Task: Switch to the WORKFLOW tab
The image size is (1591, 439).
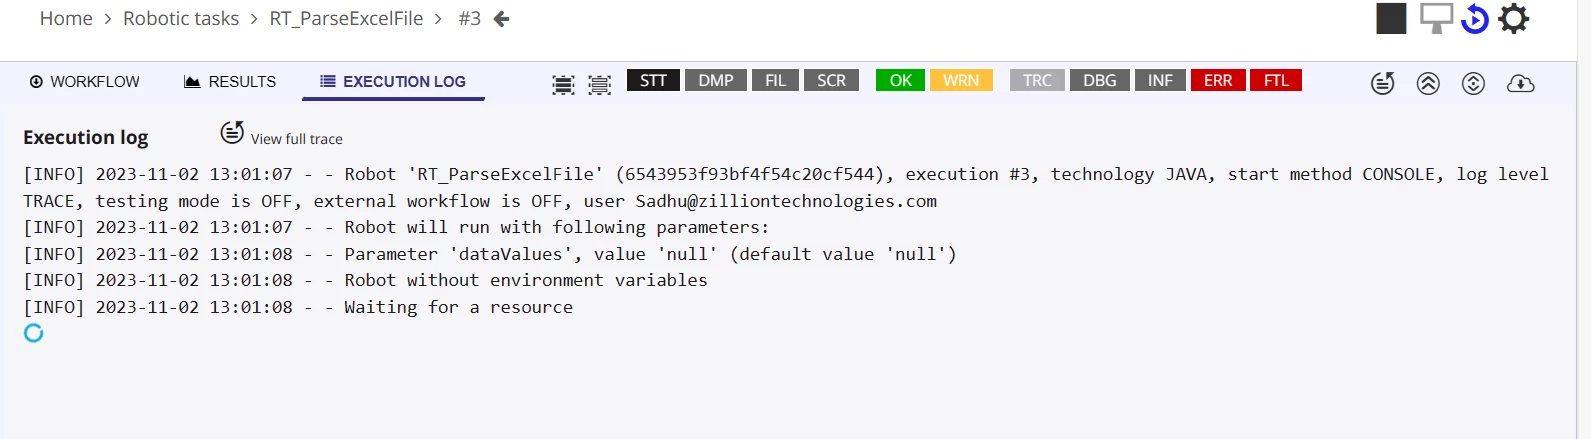Action: (x=85, y=82)
